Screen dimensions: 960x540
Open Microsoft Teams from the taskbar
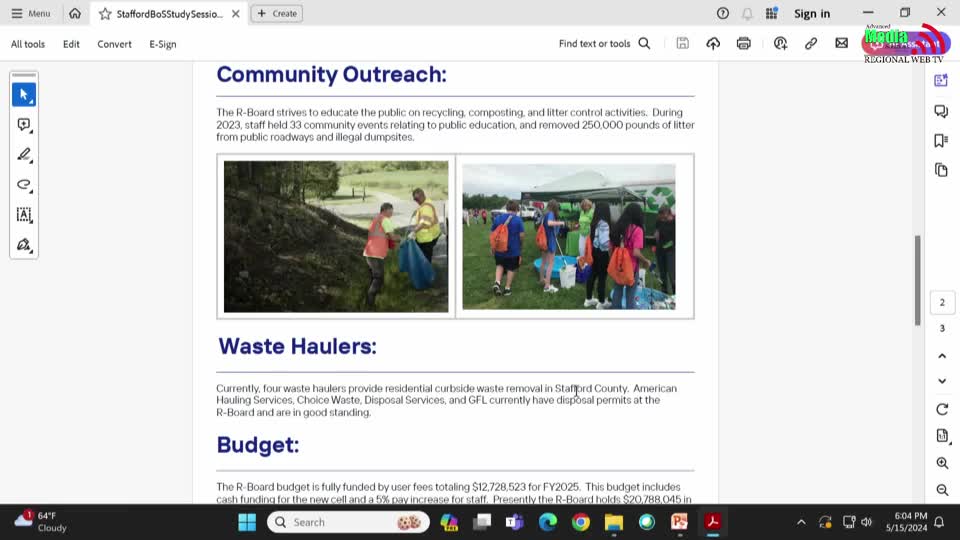[x=515, y=522]
